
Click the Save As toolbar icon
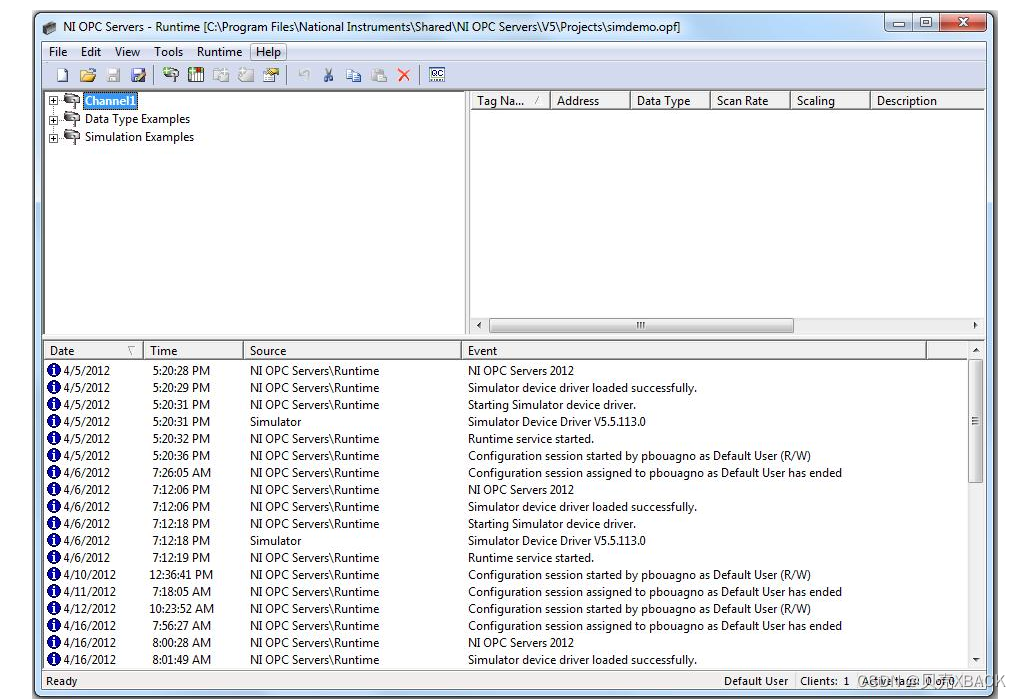[x=138, y=75]
